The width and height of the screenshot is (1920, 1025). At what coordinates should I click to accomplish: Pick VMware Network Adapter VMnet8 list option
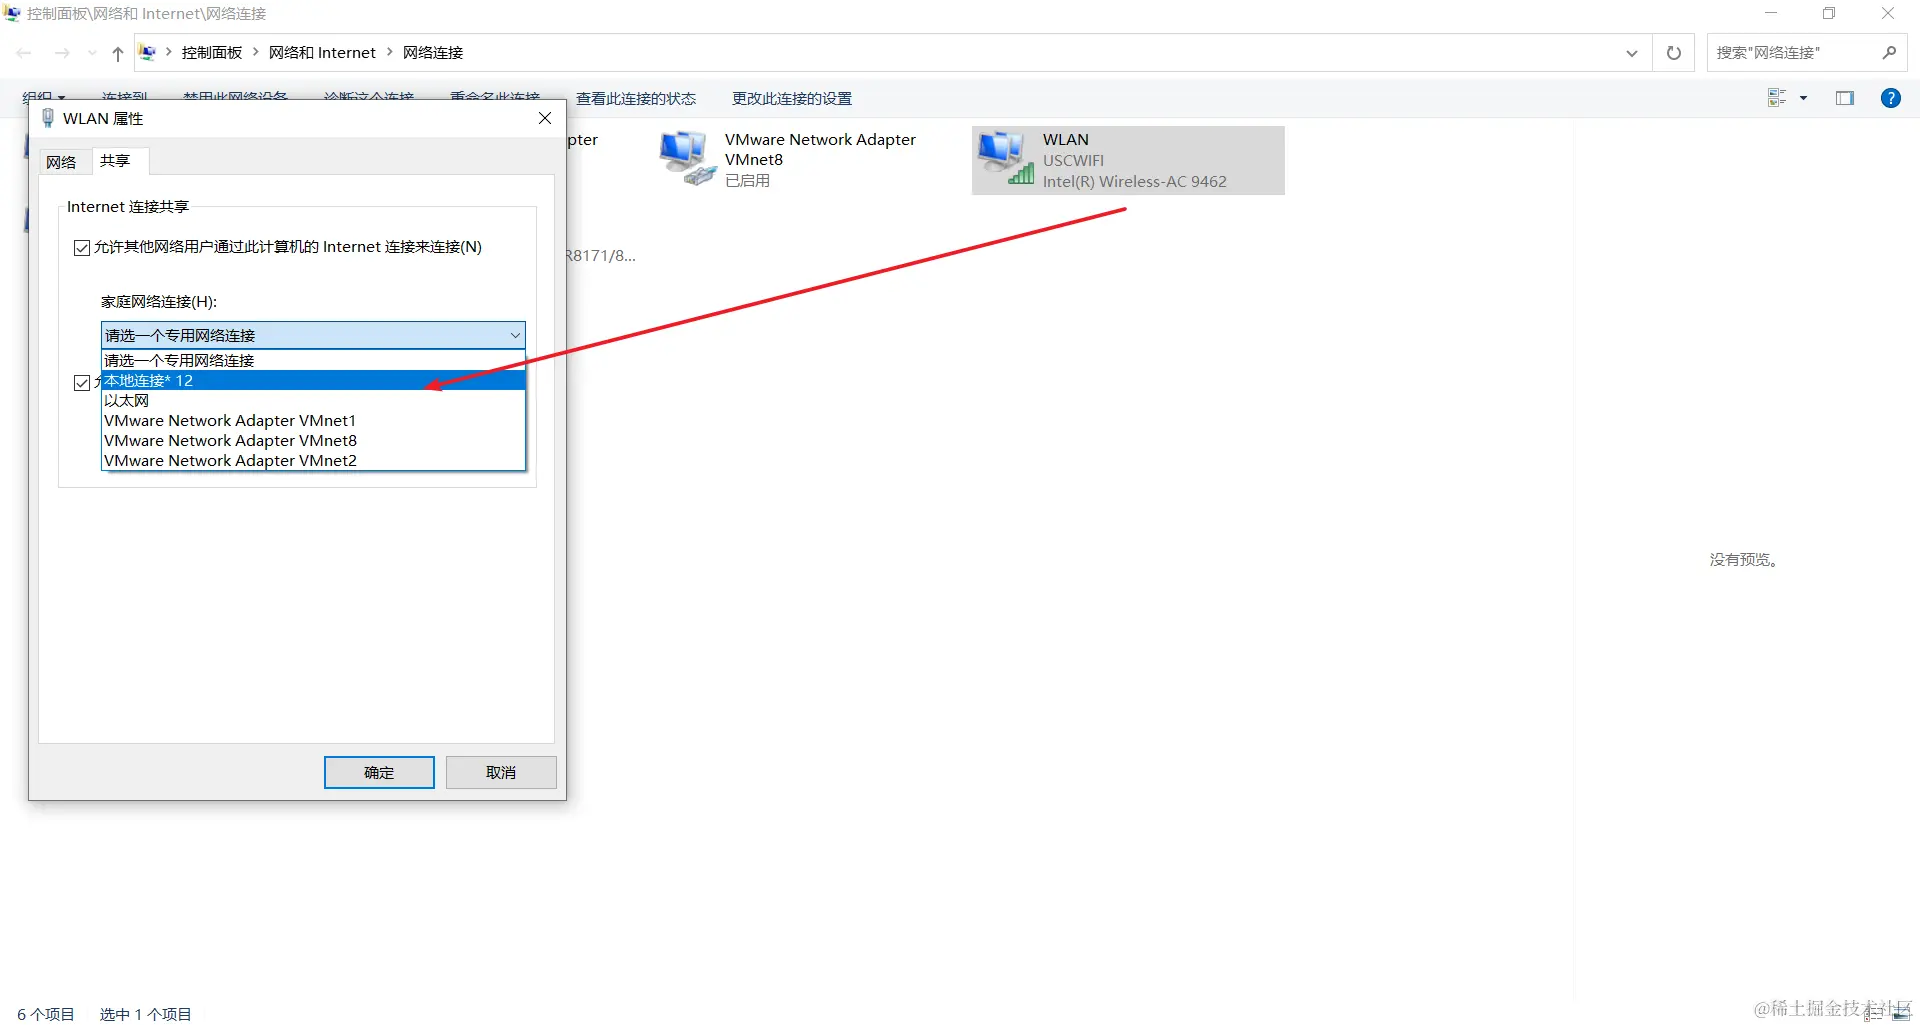[x=313, y=440]
